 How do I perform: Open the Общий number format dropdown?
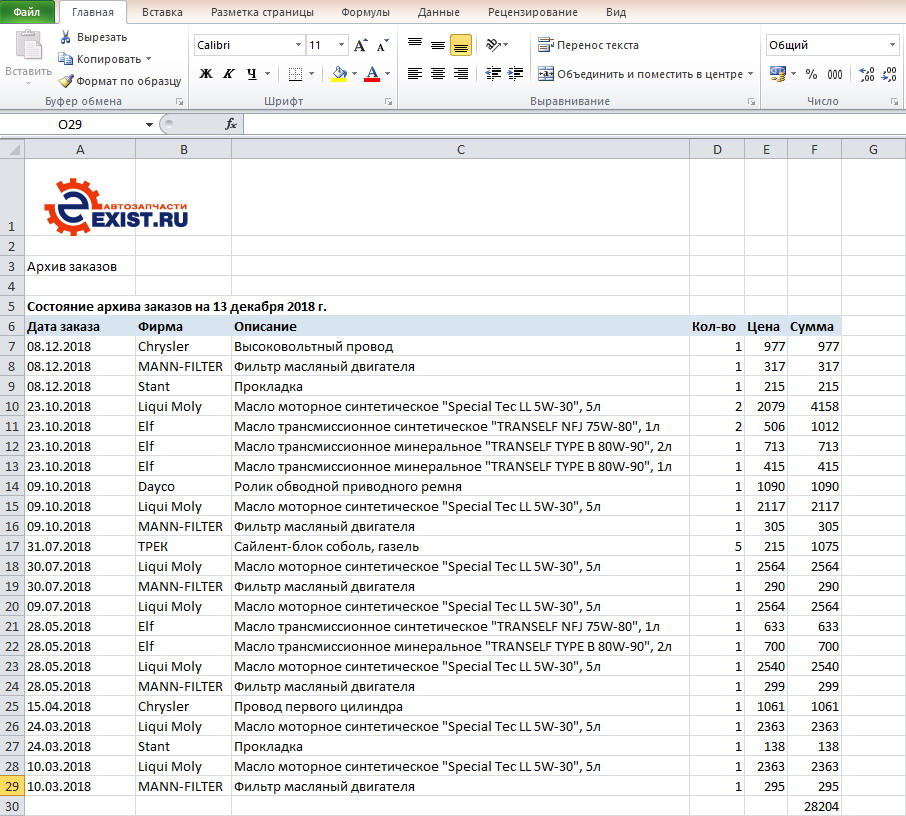click(892, 45)
